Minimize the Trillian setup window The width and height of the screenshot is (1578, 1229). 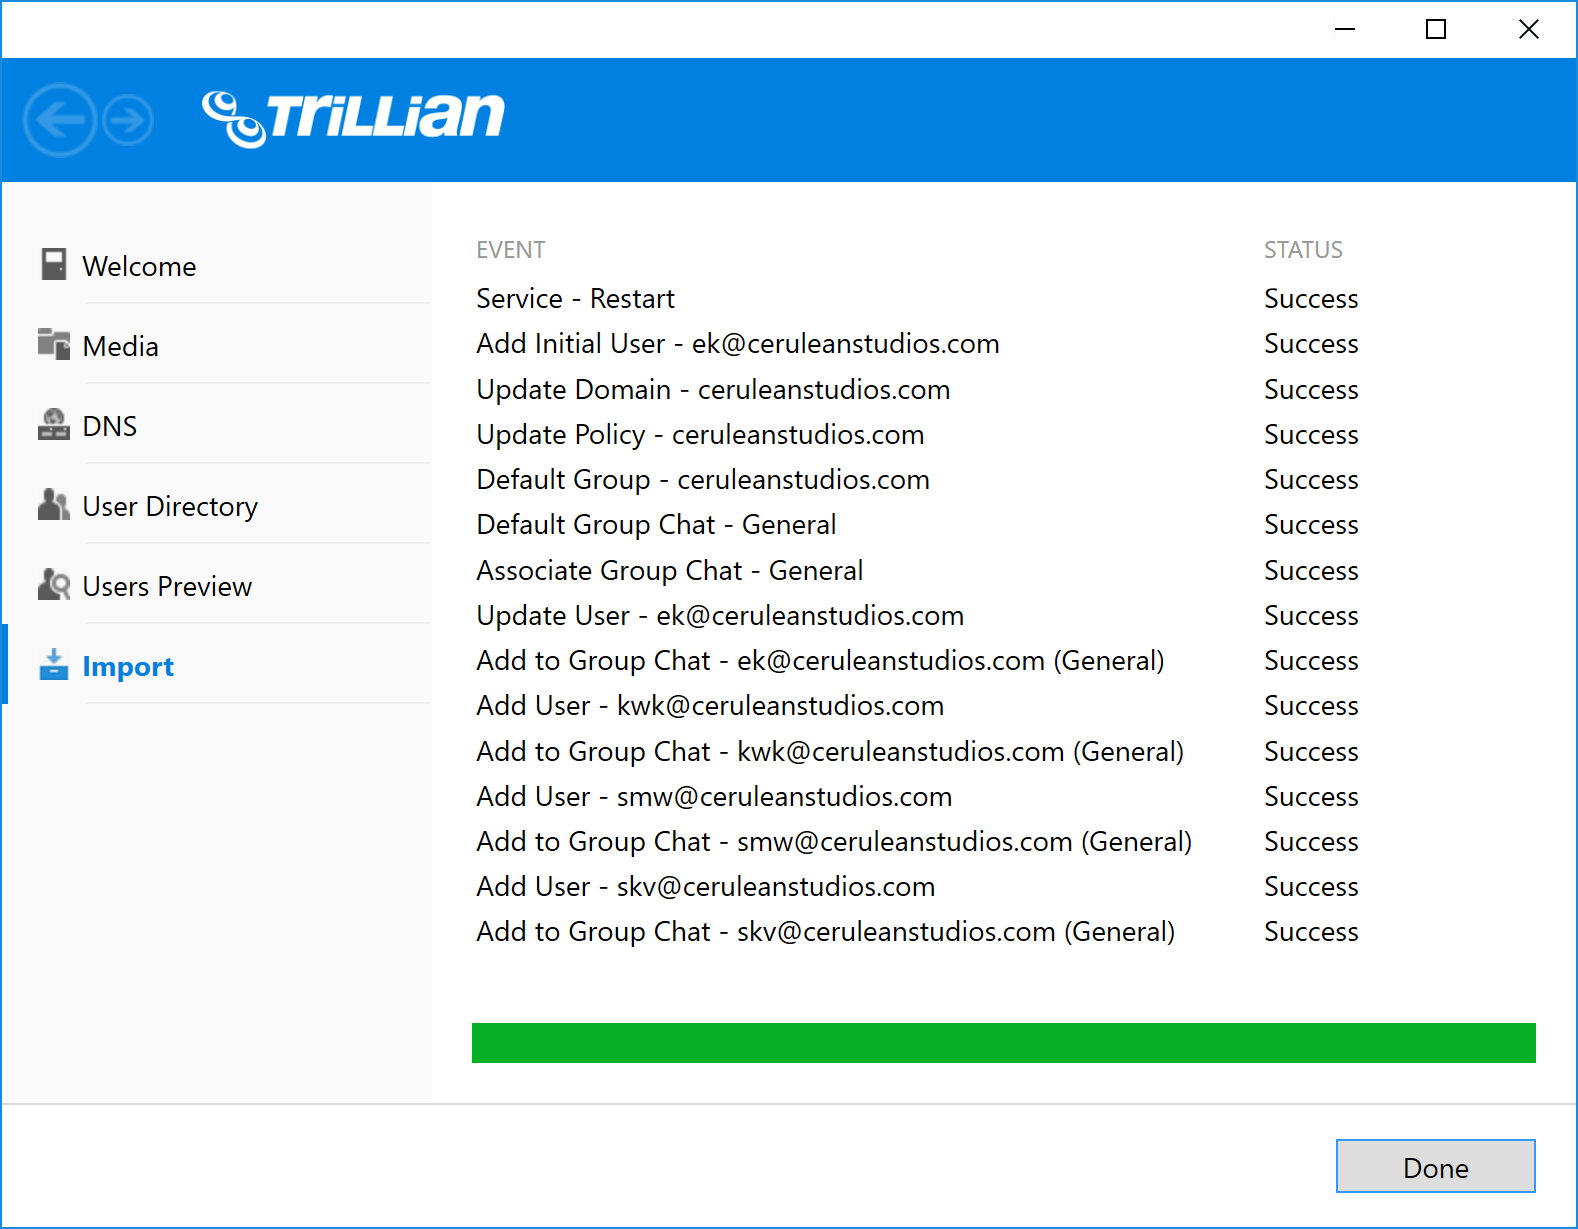point(1345,29)
